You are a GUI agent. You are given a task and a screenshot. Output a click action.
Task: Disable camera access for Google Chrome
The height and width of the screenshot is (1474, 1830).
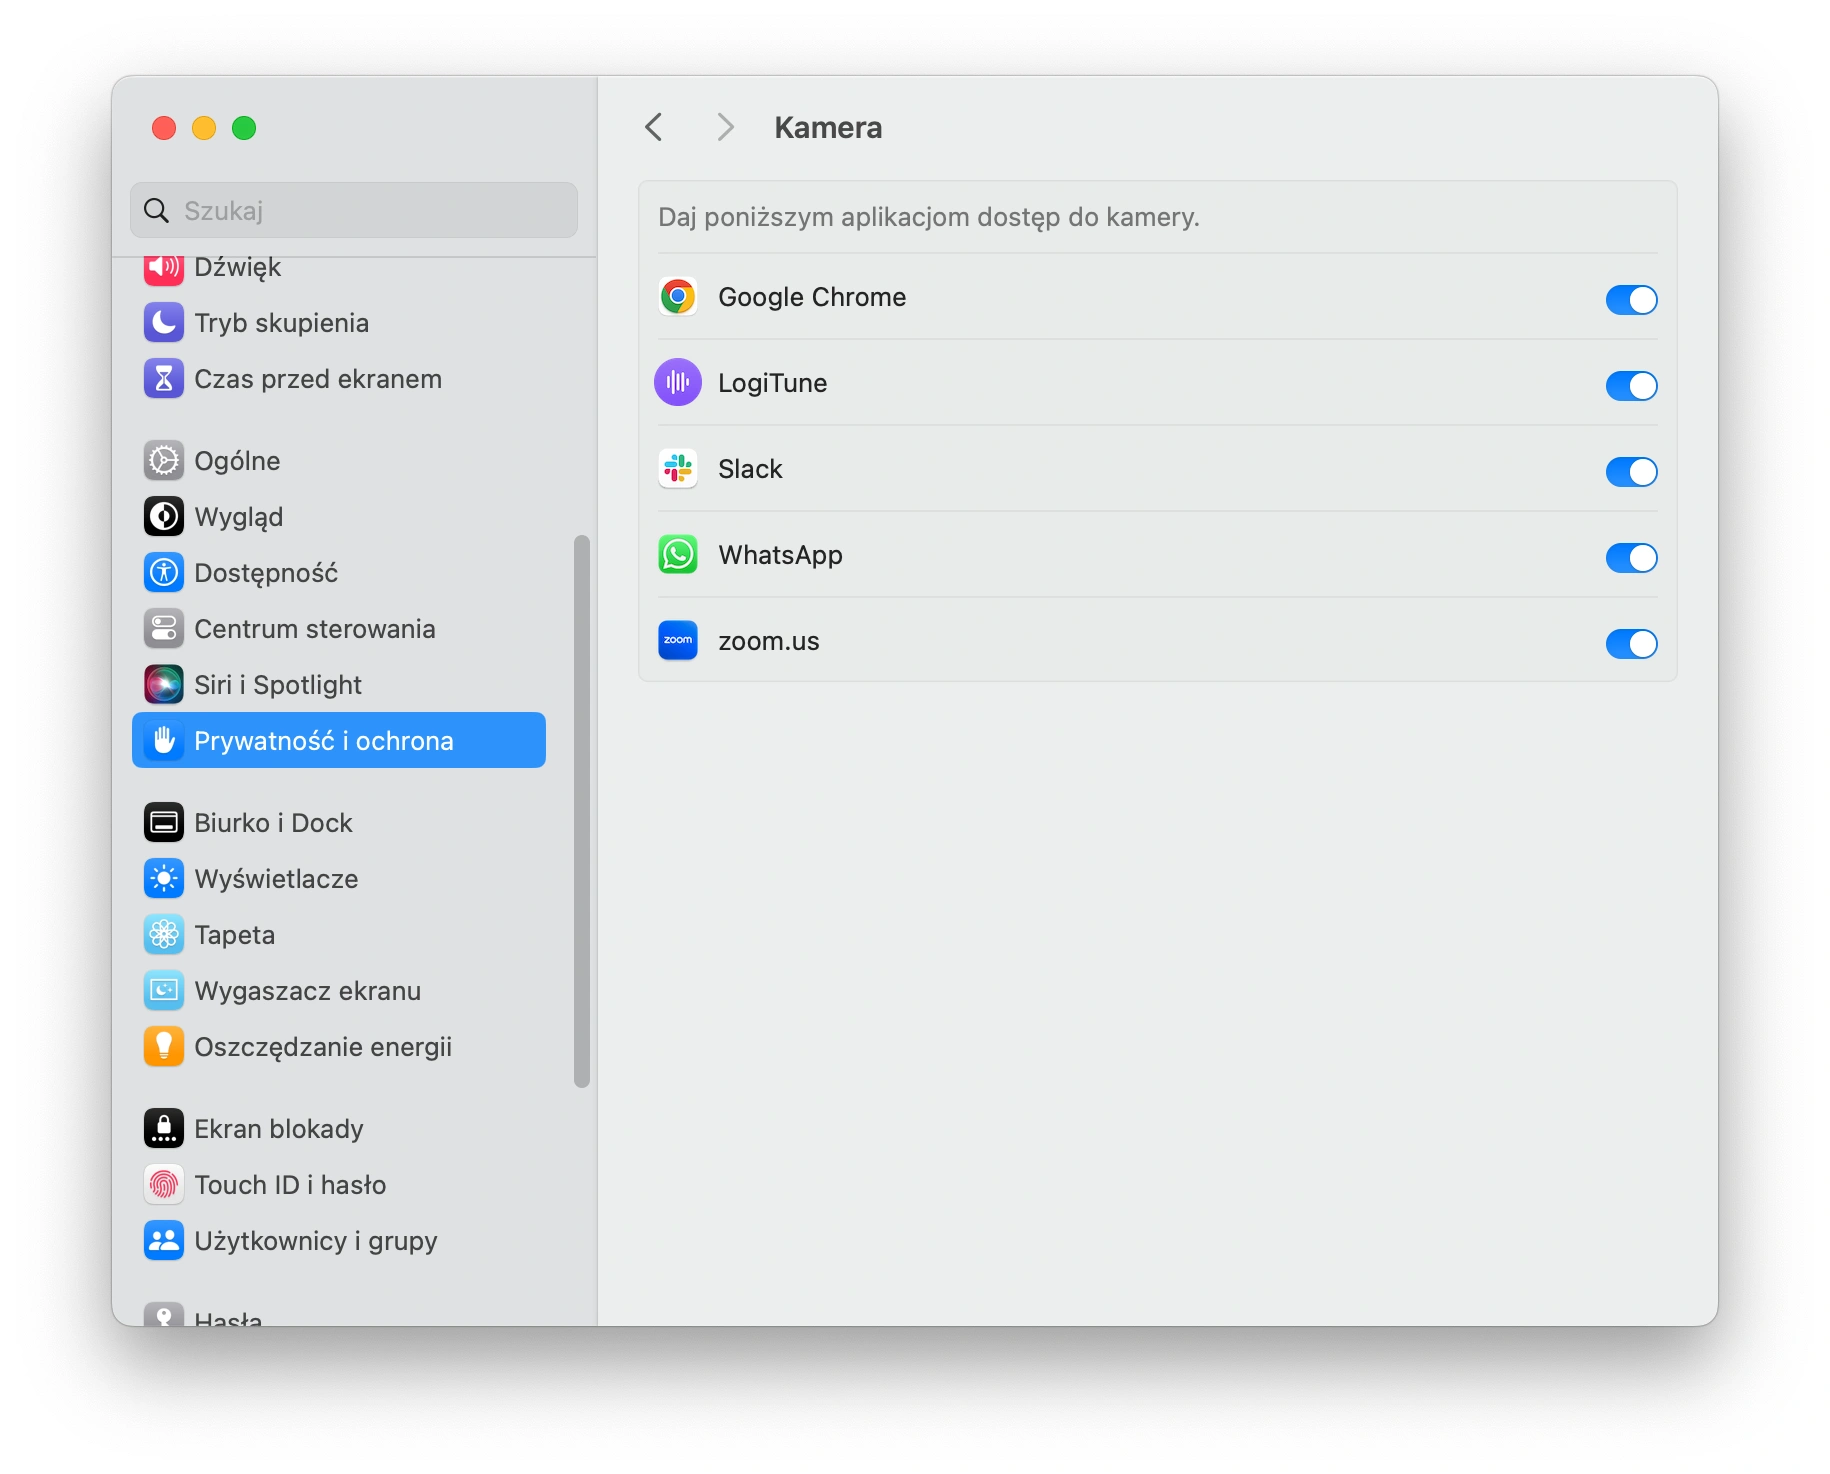tap(1631, 299)
